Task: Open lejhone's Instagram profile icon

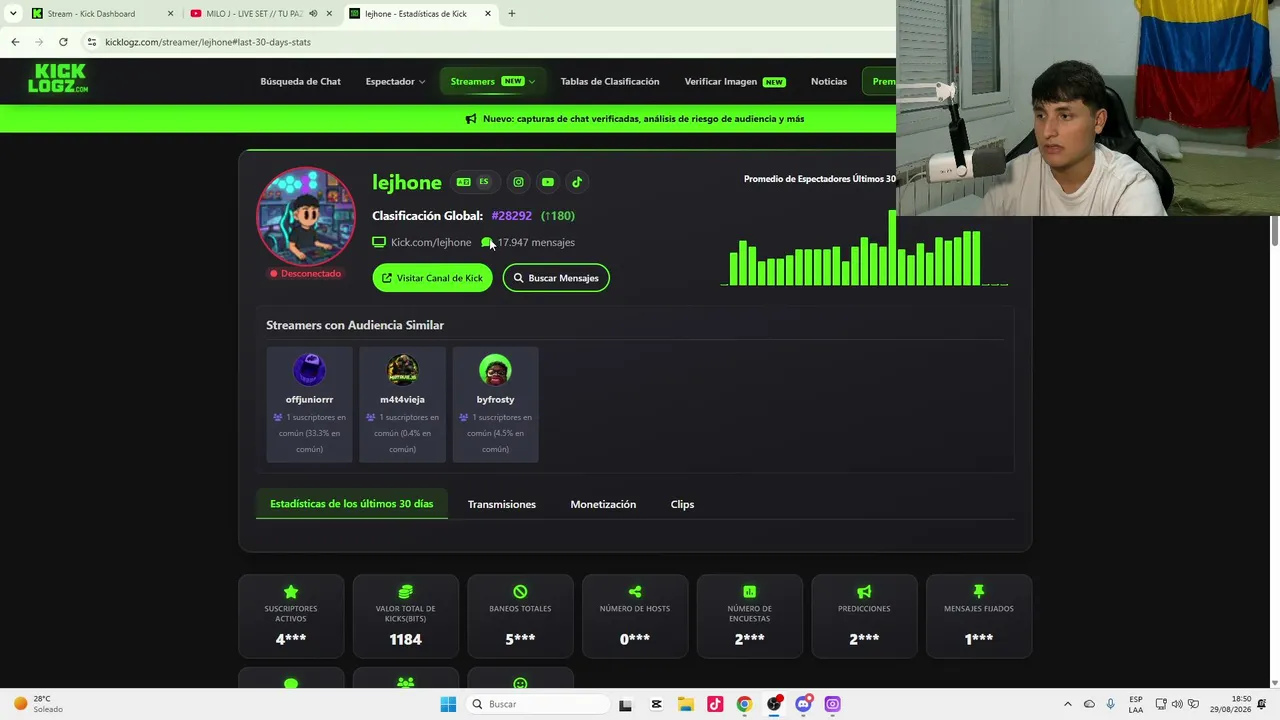Action: coord(518,182)
